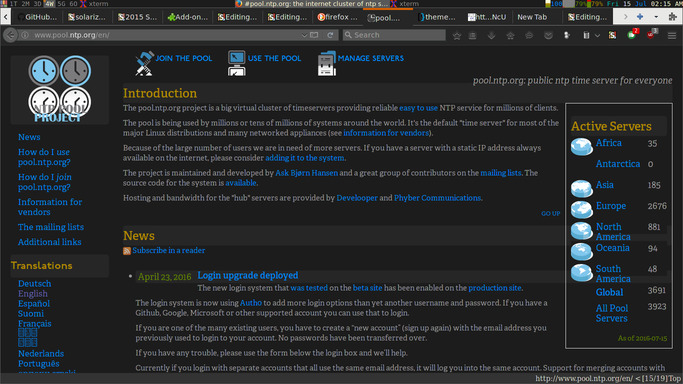Viewport: 683px width, 384px height.
Task: Click the Manage Servers server icon
Action: [327, 64]
